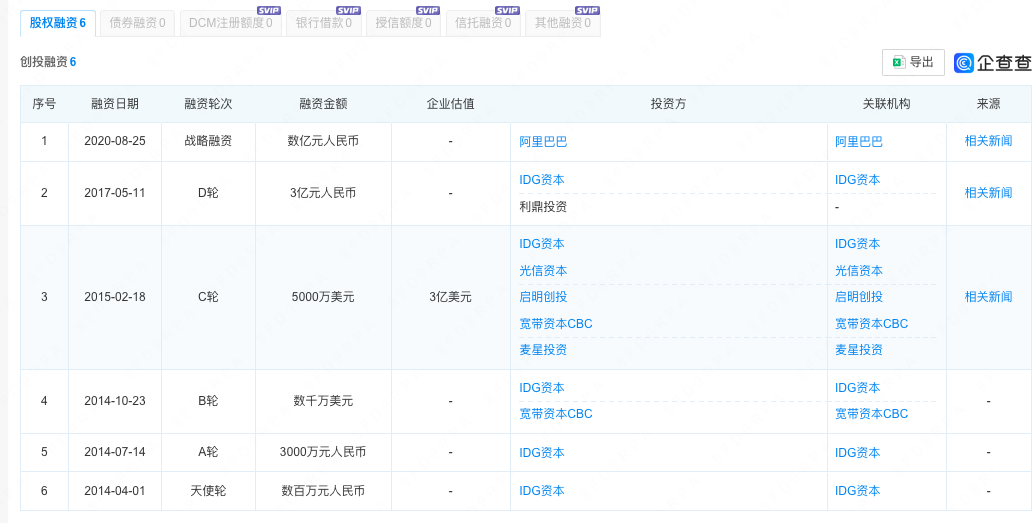Open the 债券融资 tab
Viewport: 1032px width, 523px height.
click(138, 23)
